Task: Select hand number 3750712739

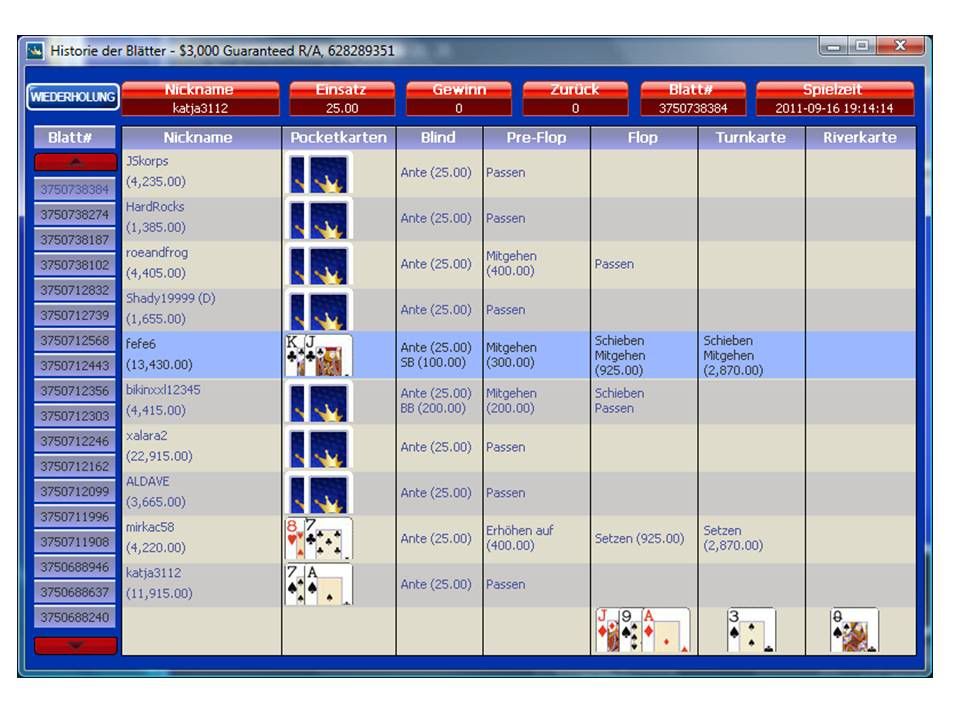Action: coord(75,315)
